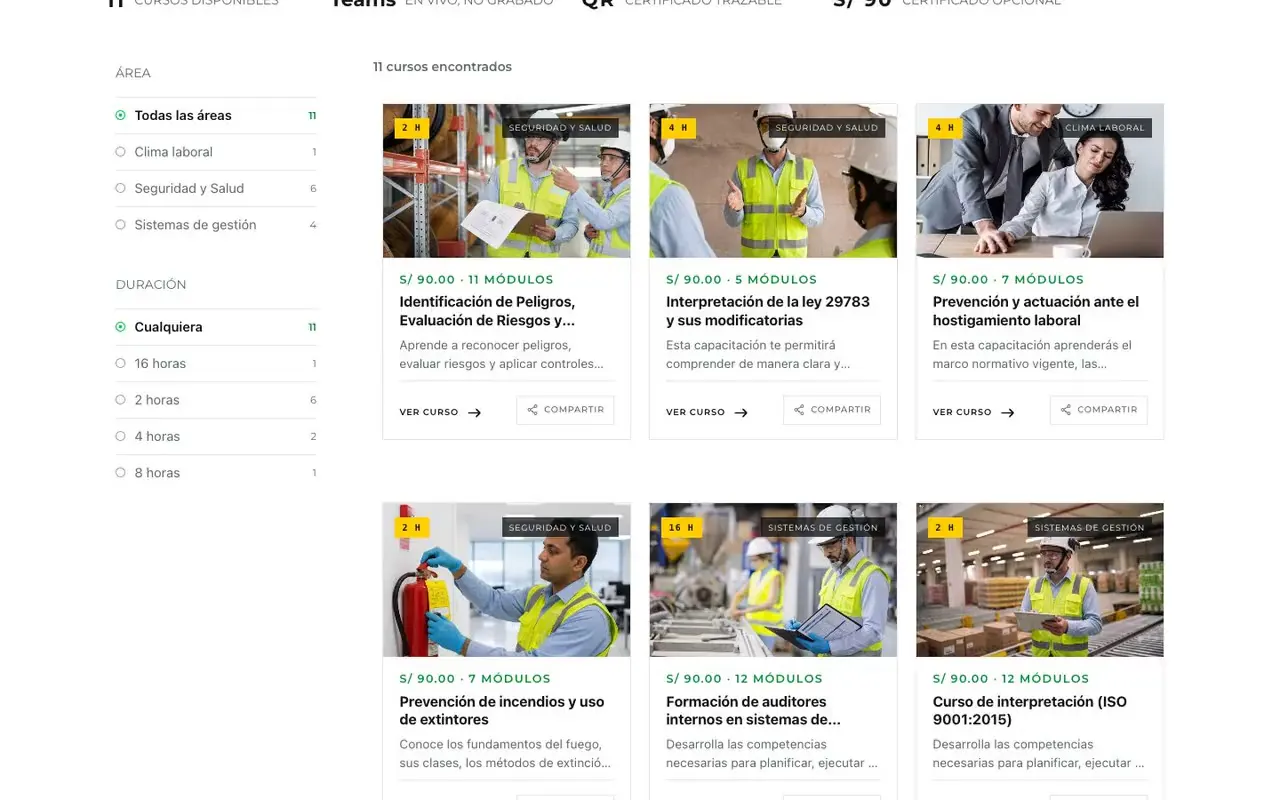This screenshot has width=1280, height=800.
Task: Click share icon on Identificación de Peligros card
Action: (533, 410)
